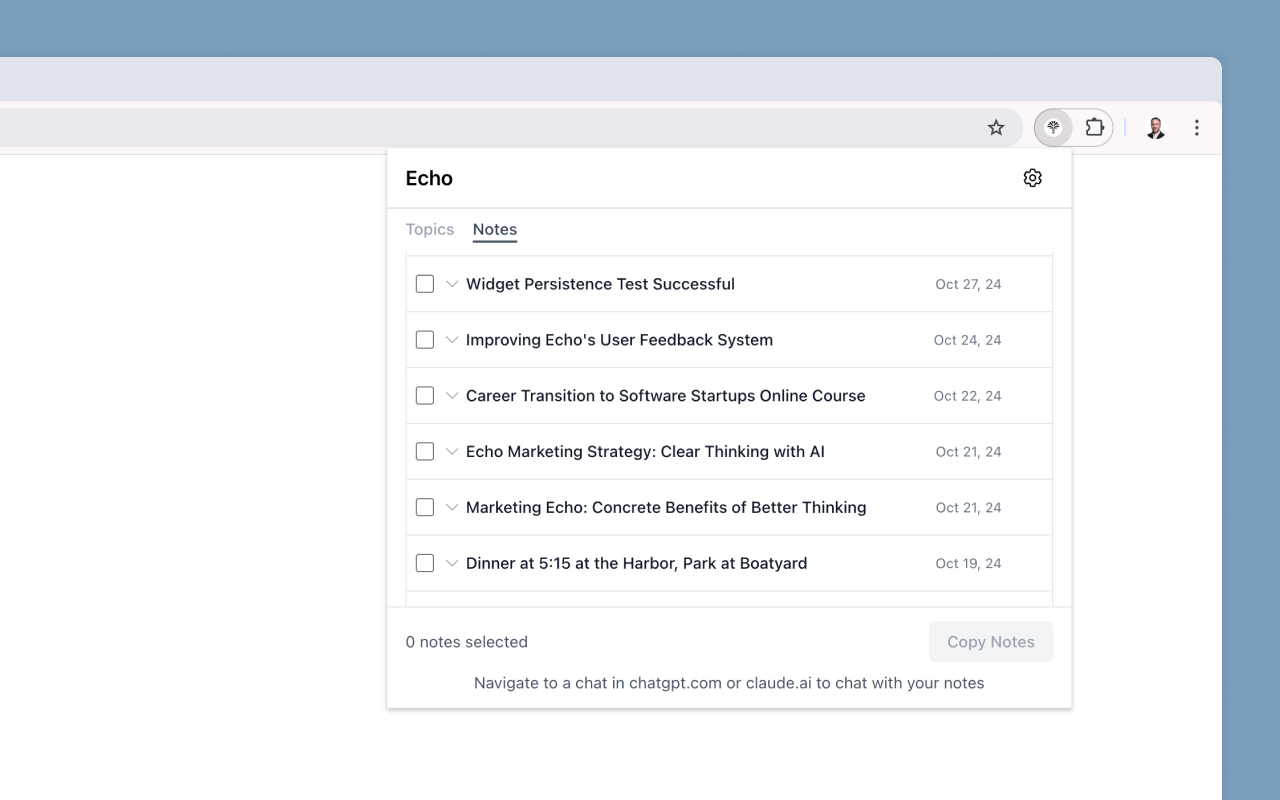Click Career Transition to Software Startups title

(666, 396)
